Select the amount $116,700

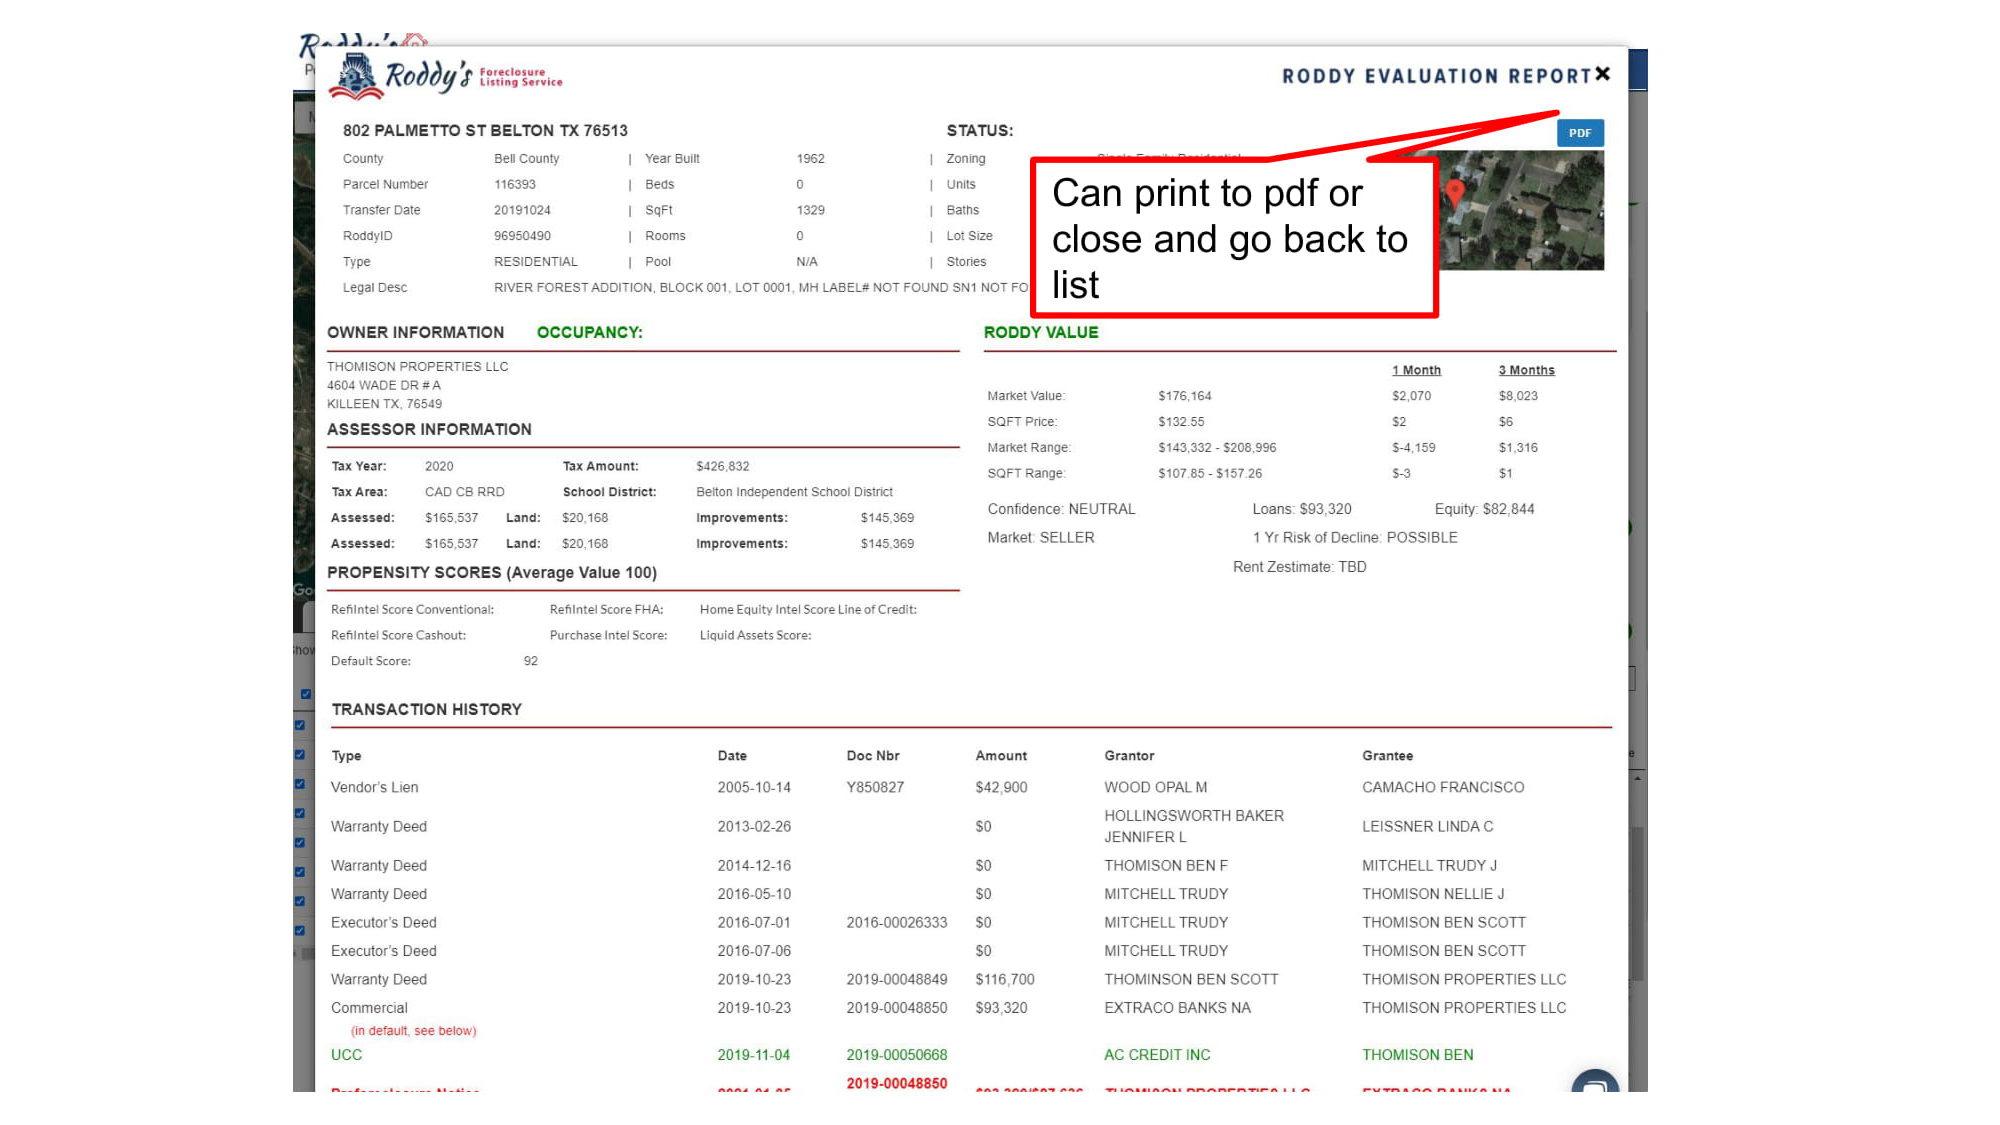pos(1005,981)
